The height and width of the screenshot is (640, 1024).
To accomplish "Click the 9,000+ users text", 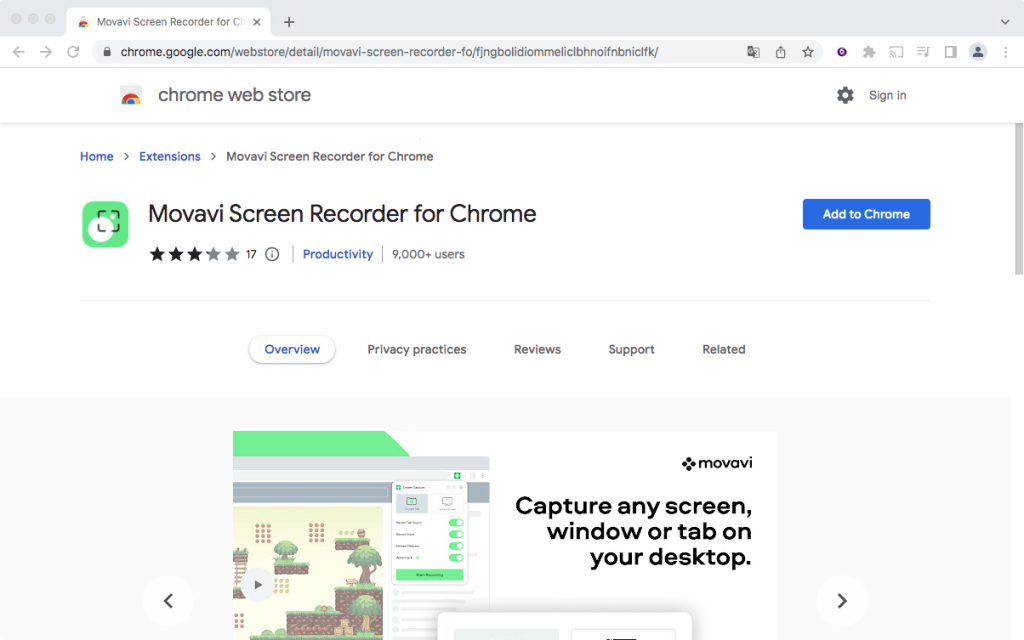I will [428, 254].
